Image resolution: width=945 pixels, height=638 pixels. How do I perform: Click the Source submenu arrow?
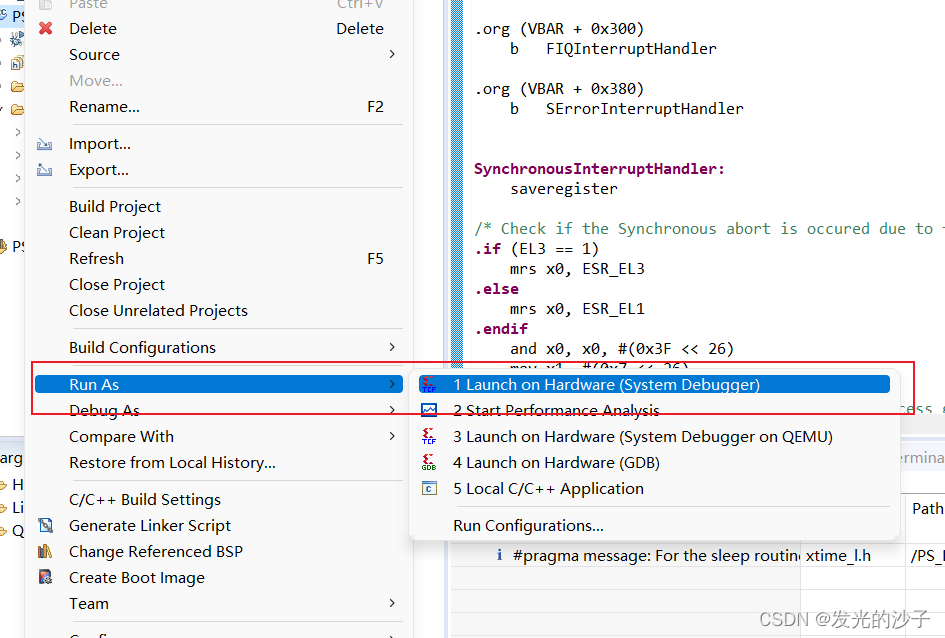tap(392, 54)
